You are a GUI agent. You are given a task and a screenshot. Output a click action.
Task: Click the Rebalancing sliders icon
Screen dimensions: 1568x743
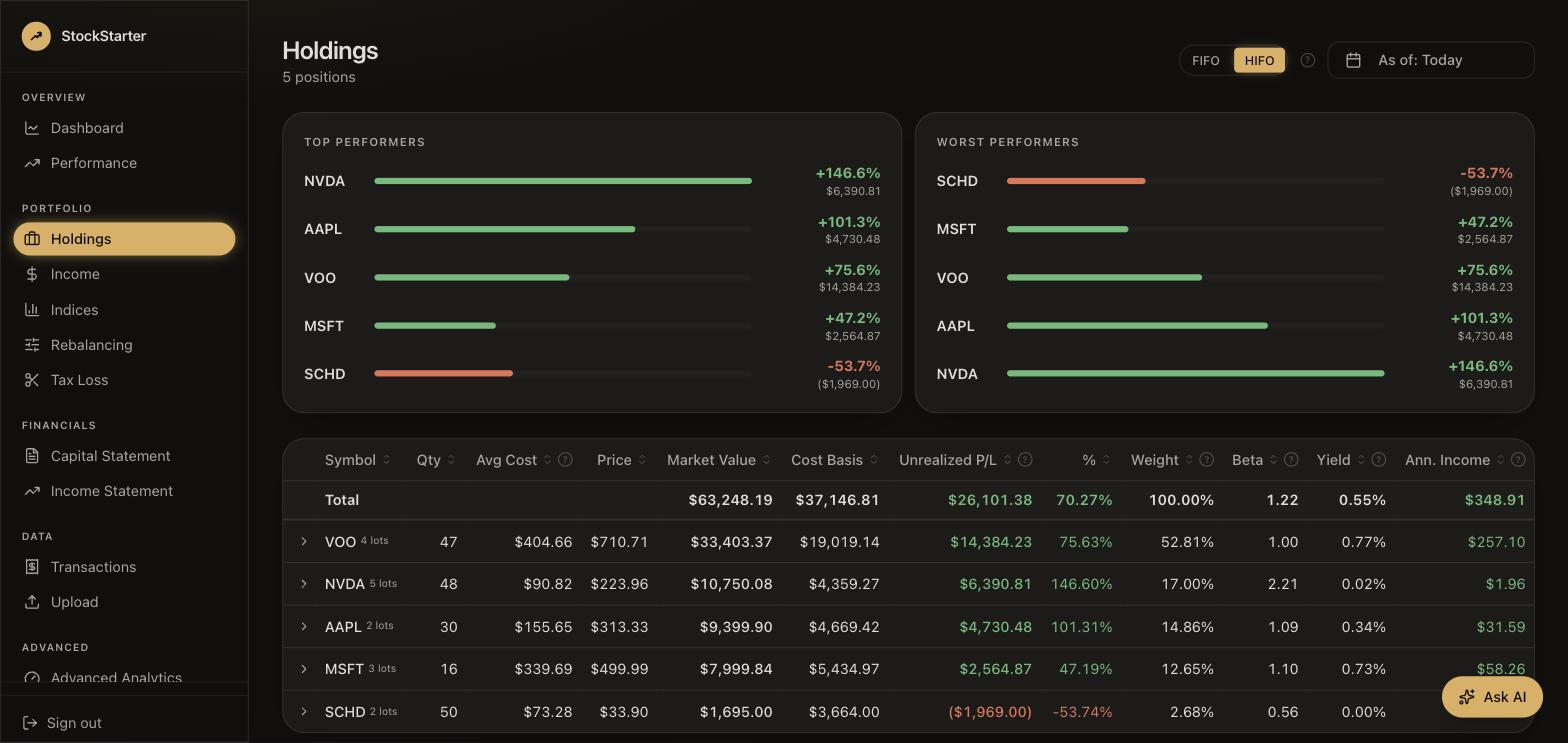(32, 345)
